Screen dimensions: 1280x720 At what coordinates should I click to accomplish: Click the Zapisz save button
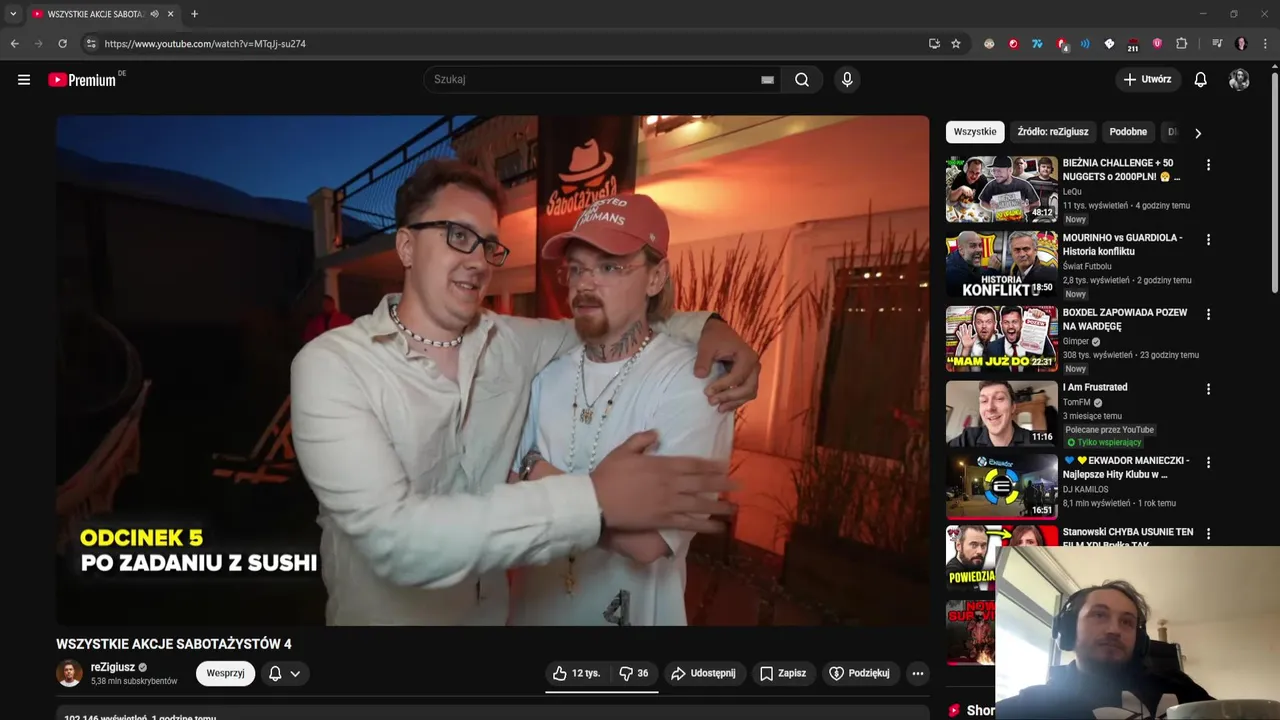[782, 673]
